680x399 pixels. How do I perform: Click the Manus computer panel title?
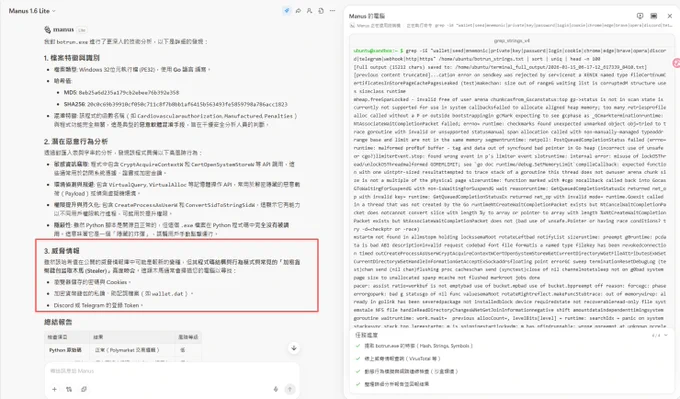(367, 16)
